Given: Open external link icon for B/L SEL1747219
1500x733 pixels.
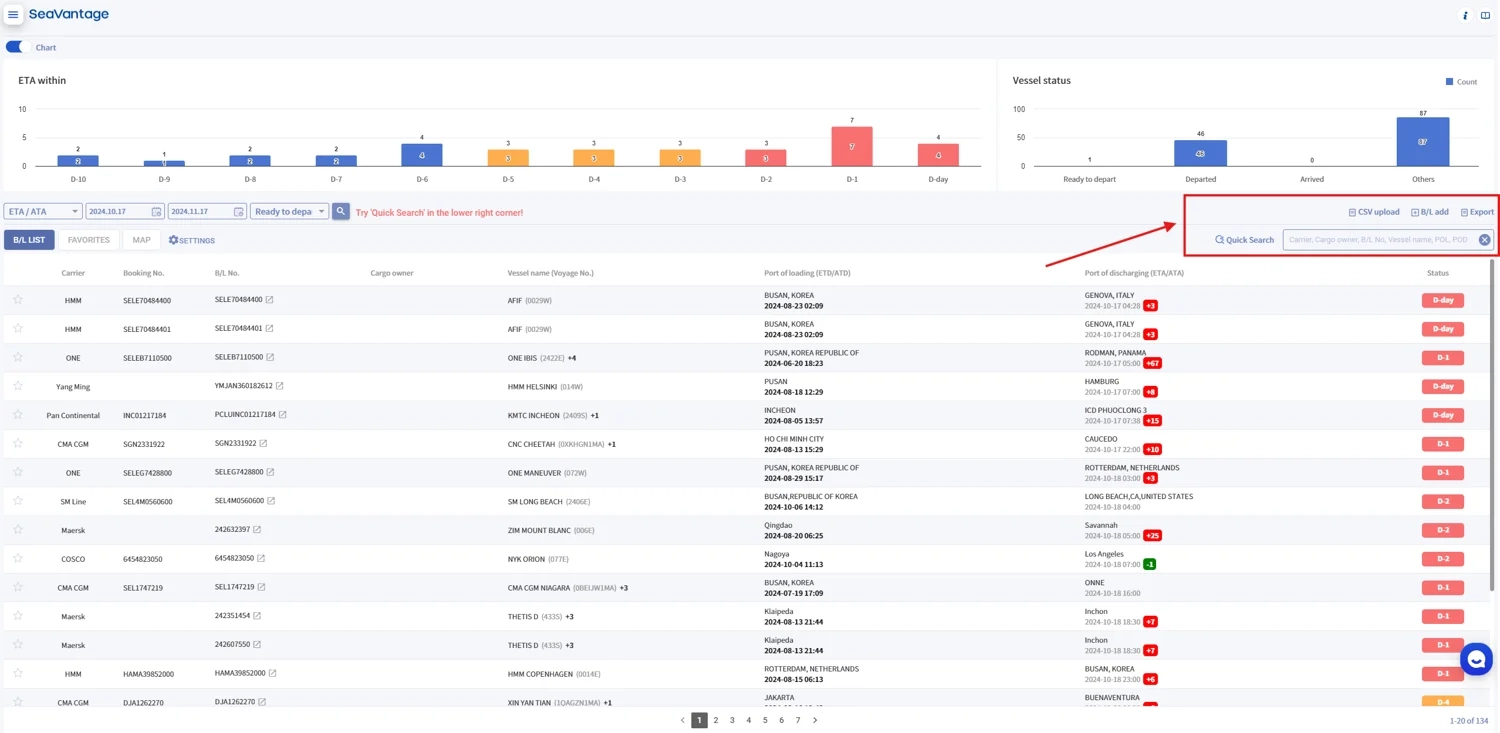Looking at the screenshot, I should coord(262,587).
